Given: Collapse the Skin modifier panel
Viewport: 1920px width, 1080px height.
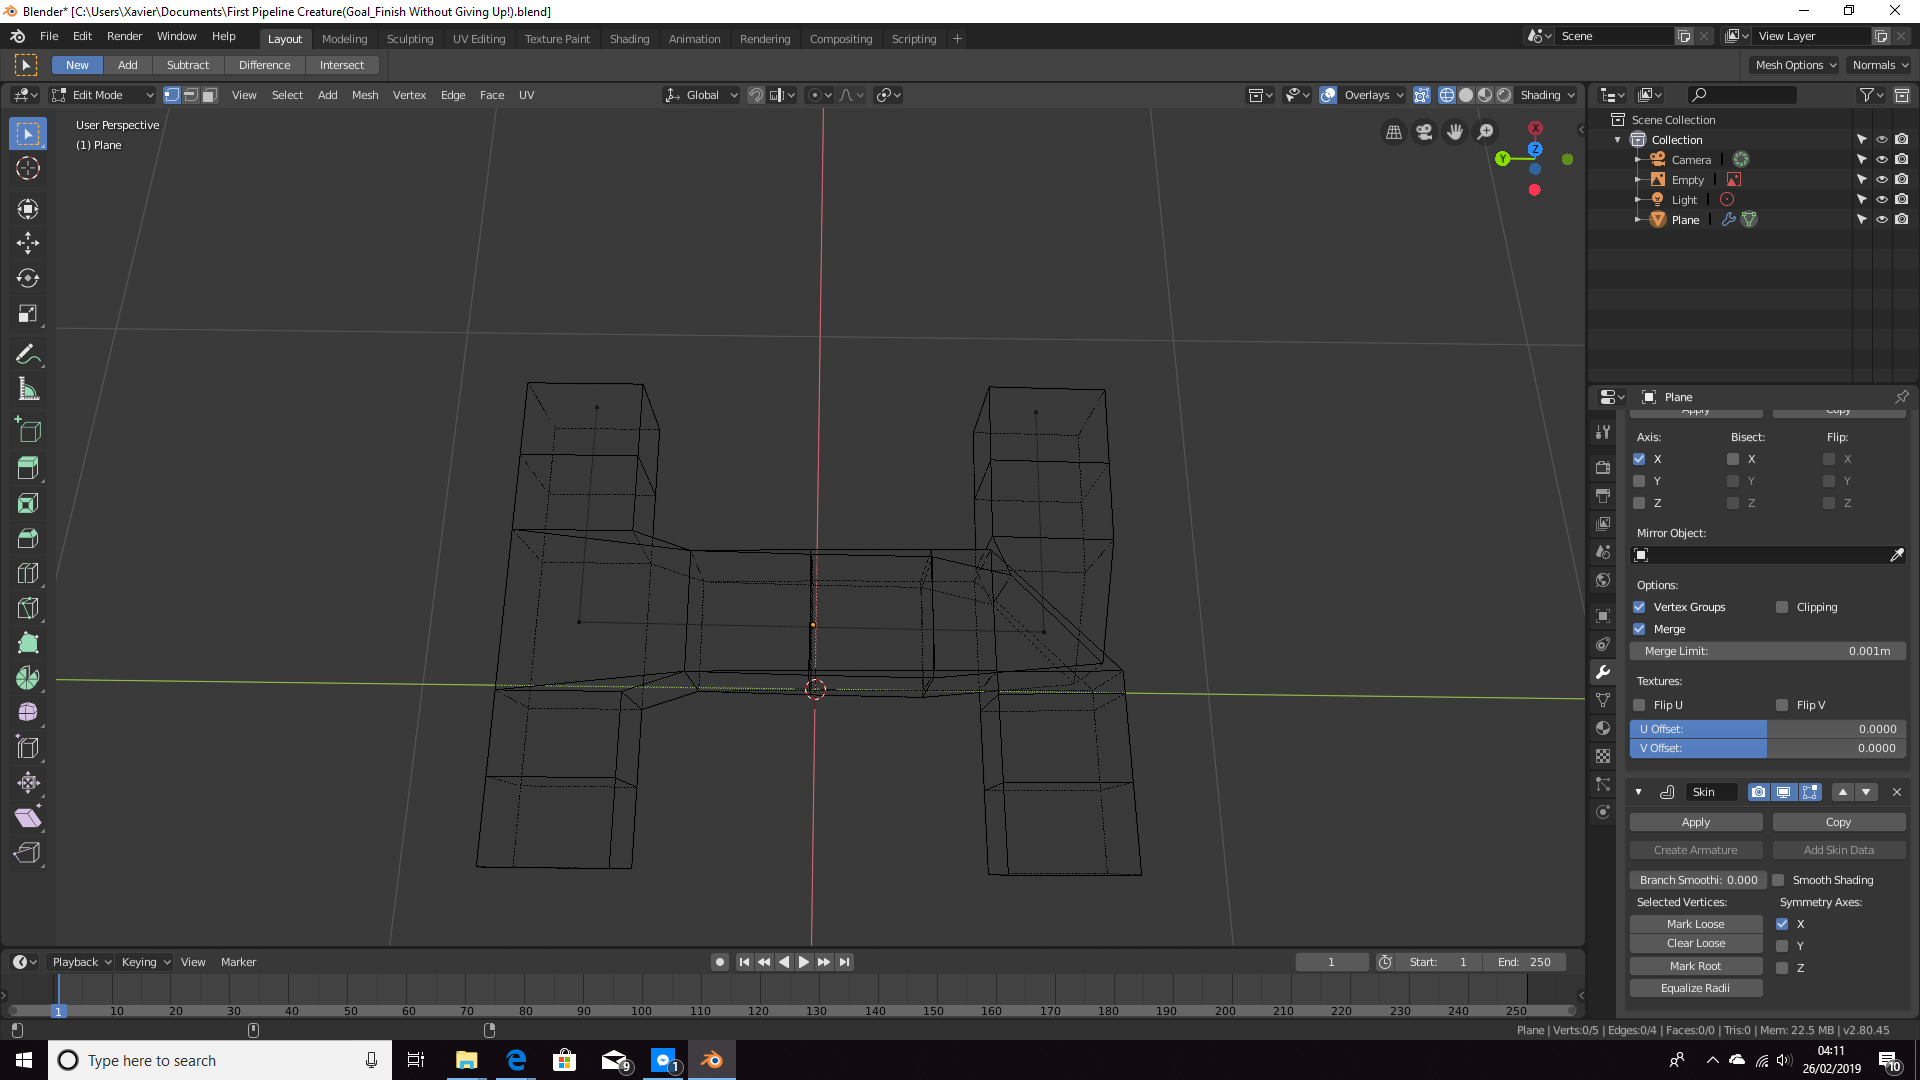Looking at the screenshot, I should coord(1638,792).
